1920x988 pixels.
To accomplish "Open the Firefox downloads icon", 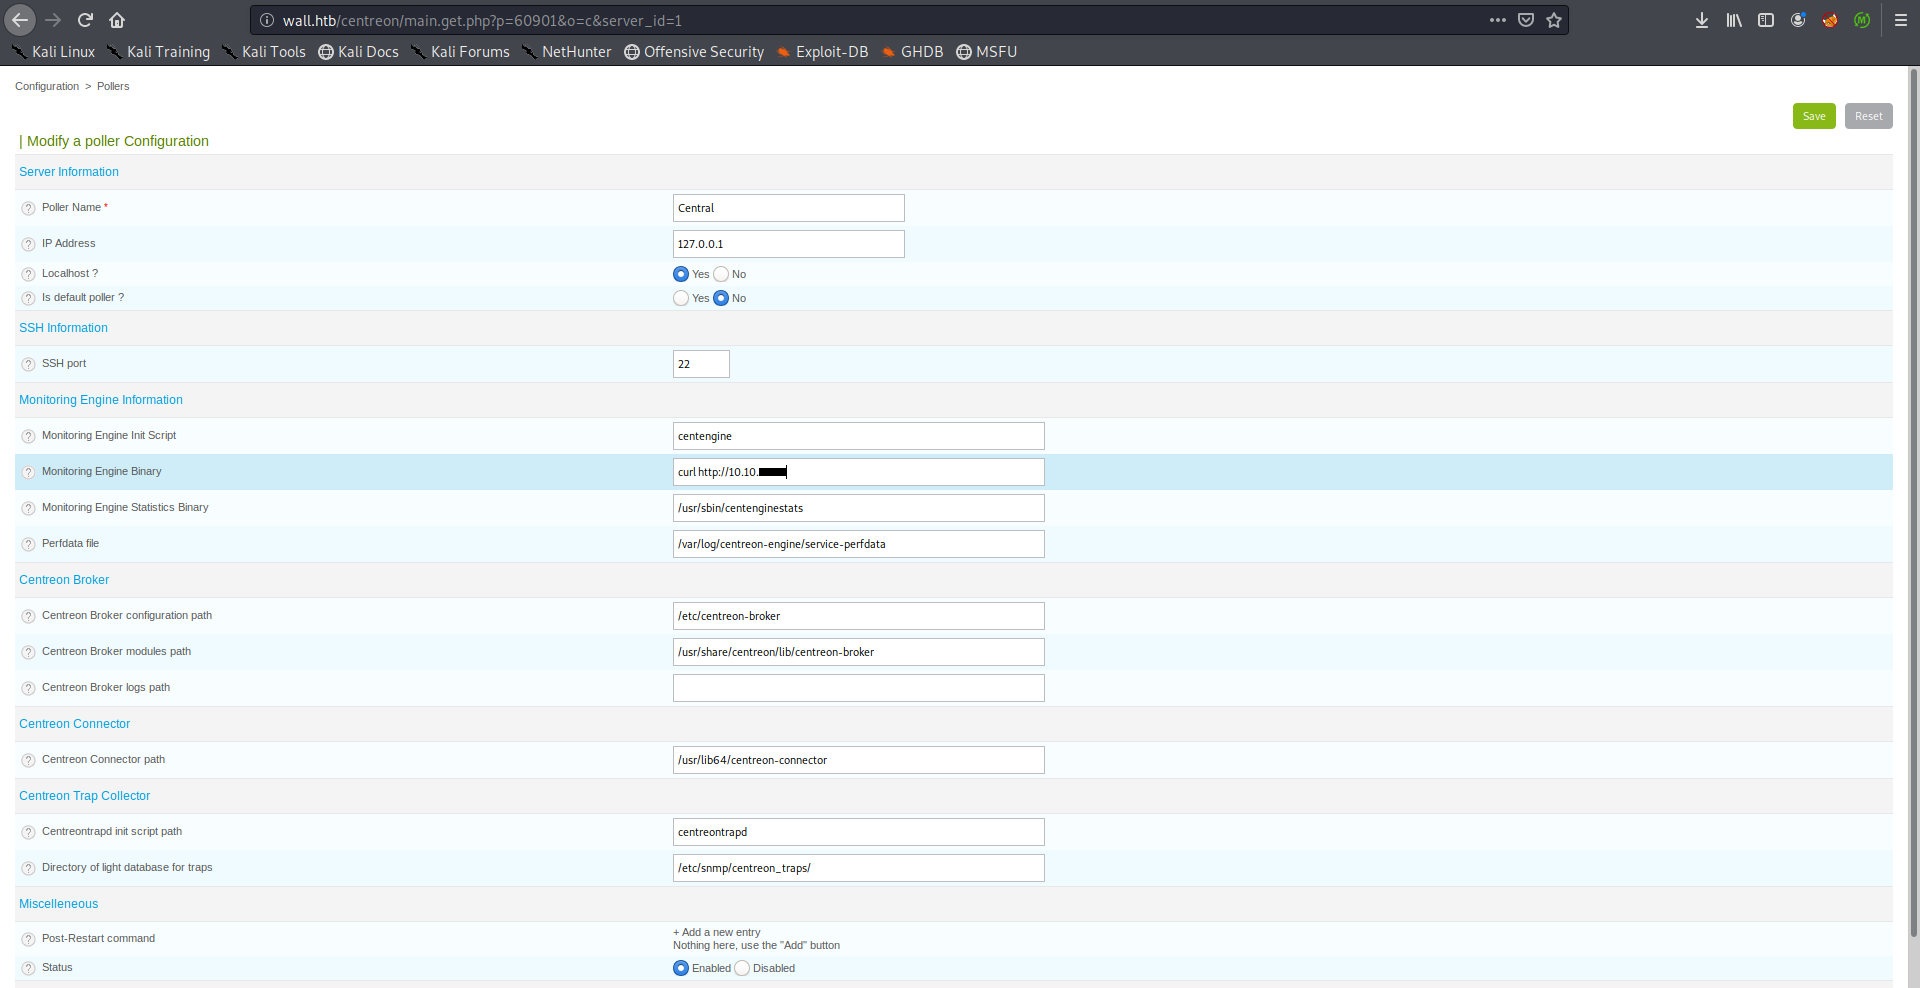I will click(1701, 20).
